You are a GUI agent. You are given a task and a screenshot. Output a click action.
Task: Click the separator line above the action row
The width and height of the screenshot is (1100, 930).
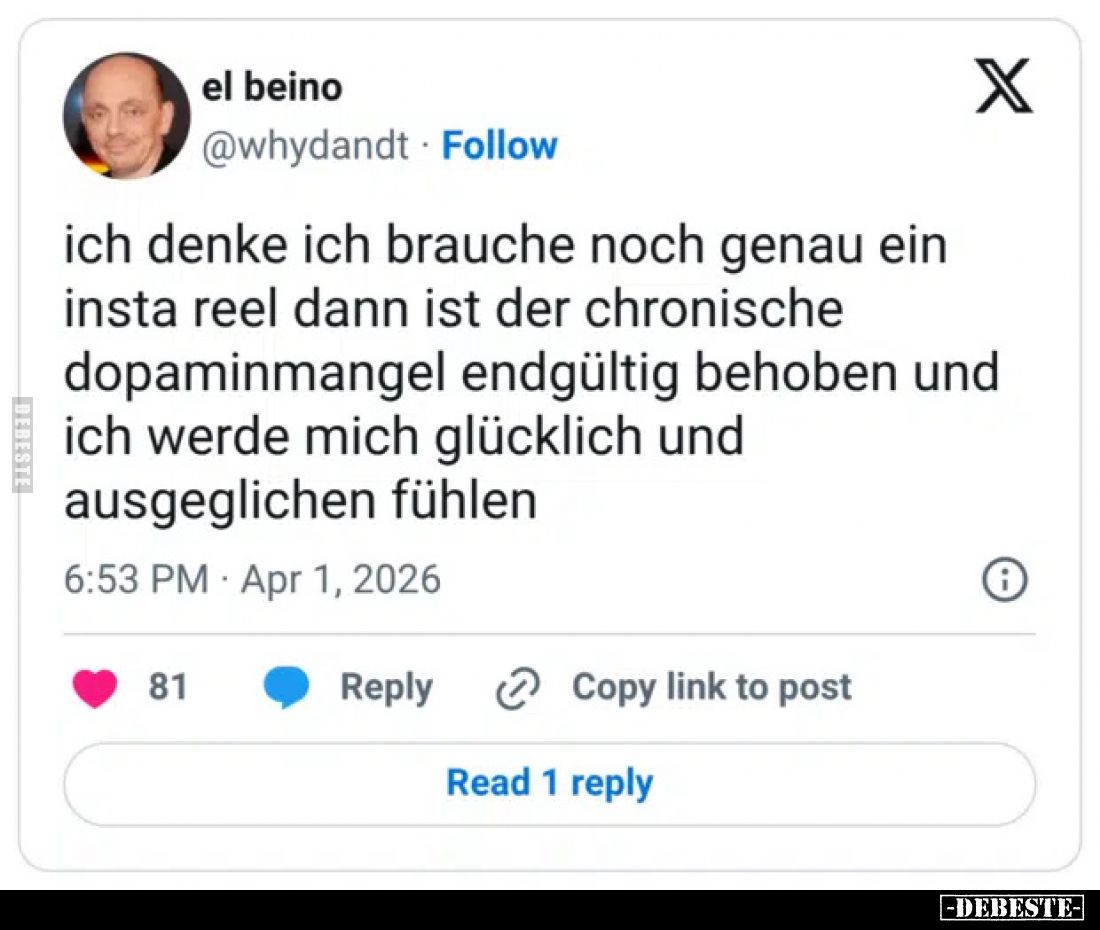(x=549, y=637)
